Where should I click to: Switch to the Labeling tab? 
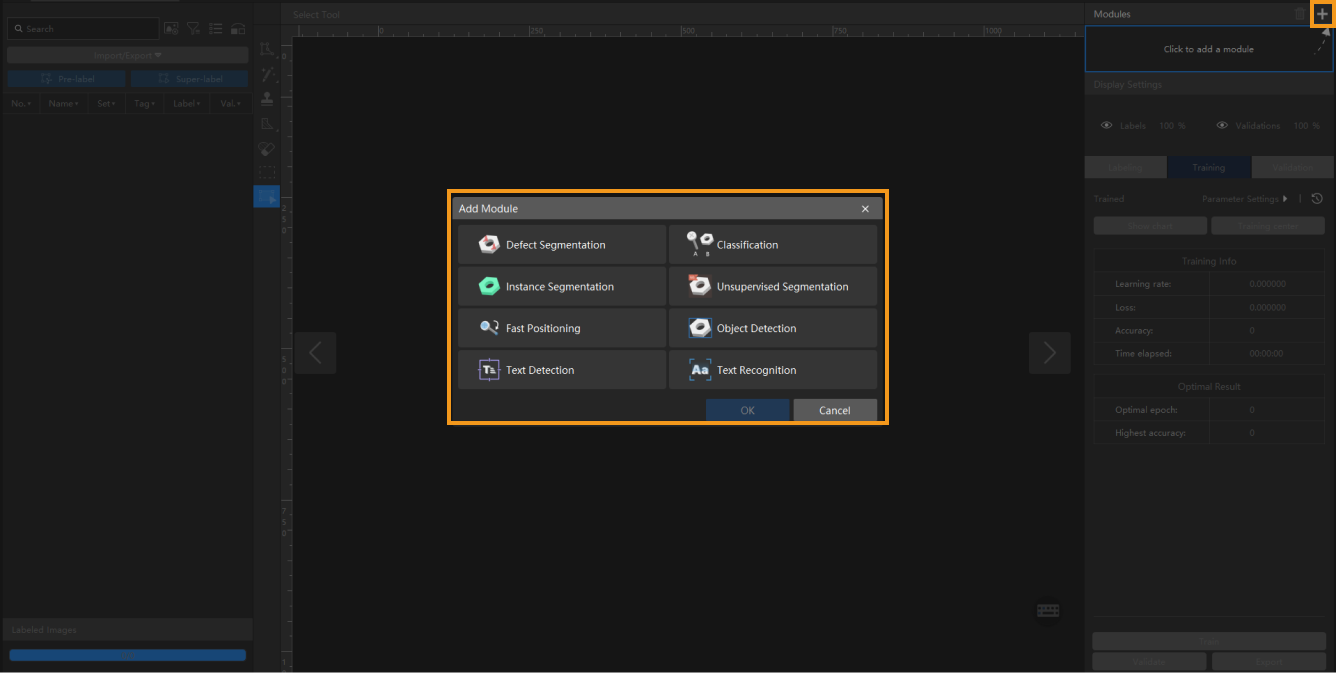point(1125,167)
